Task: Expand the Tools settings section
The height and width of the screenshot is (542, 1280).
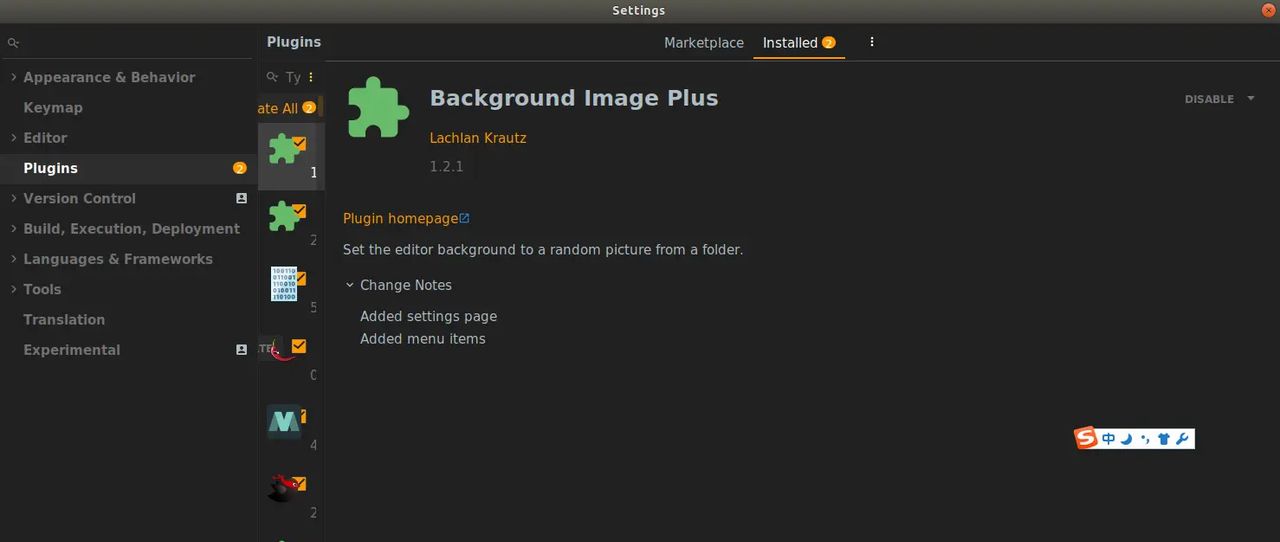Action: tap(13, 289)
